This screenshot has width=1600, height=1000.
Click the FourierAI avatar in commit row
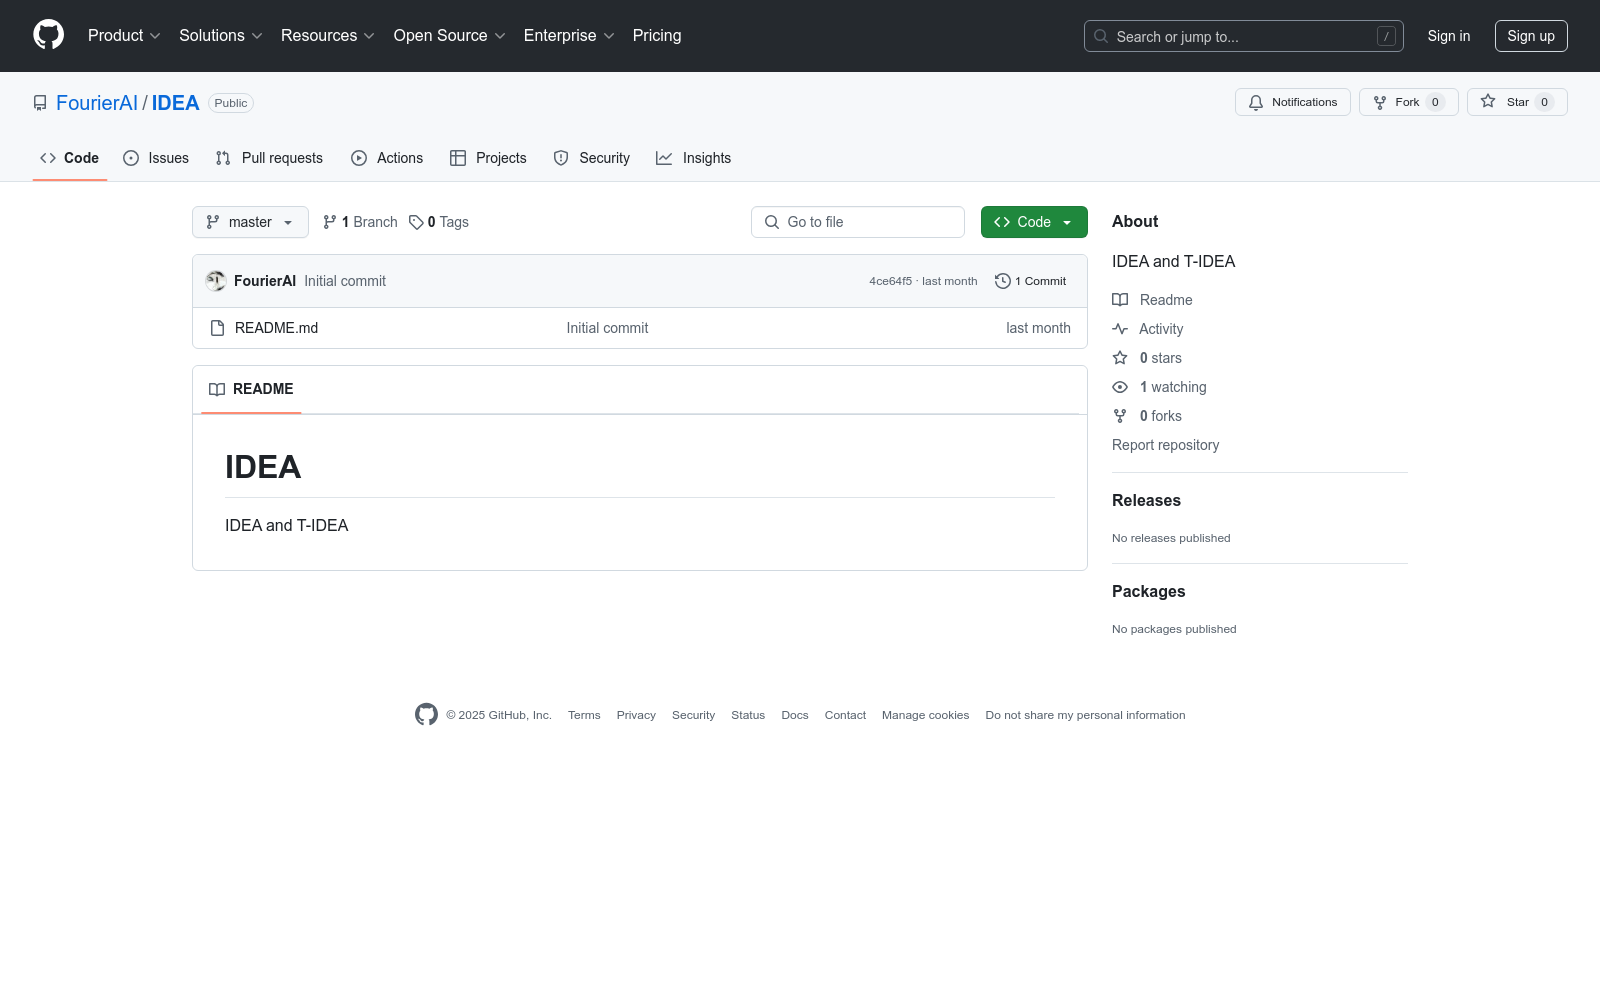click(x=216, y=281)
